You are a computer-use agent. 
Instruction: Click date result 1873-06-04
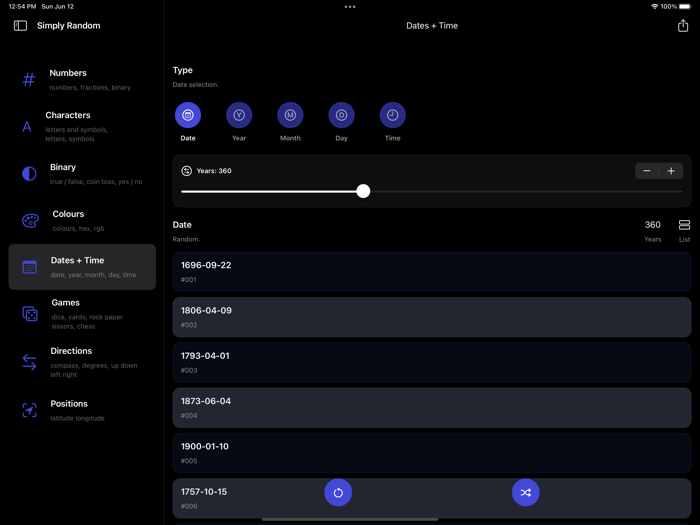click(x=432, y=408)
